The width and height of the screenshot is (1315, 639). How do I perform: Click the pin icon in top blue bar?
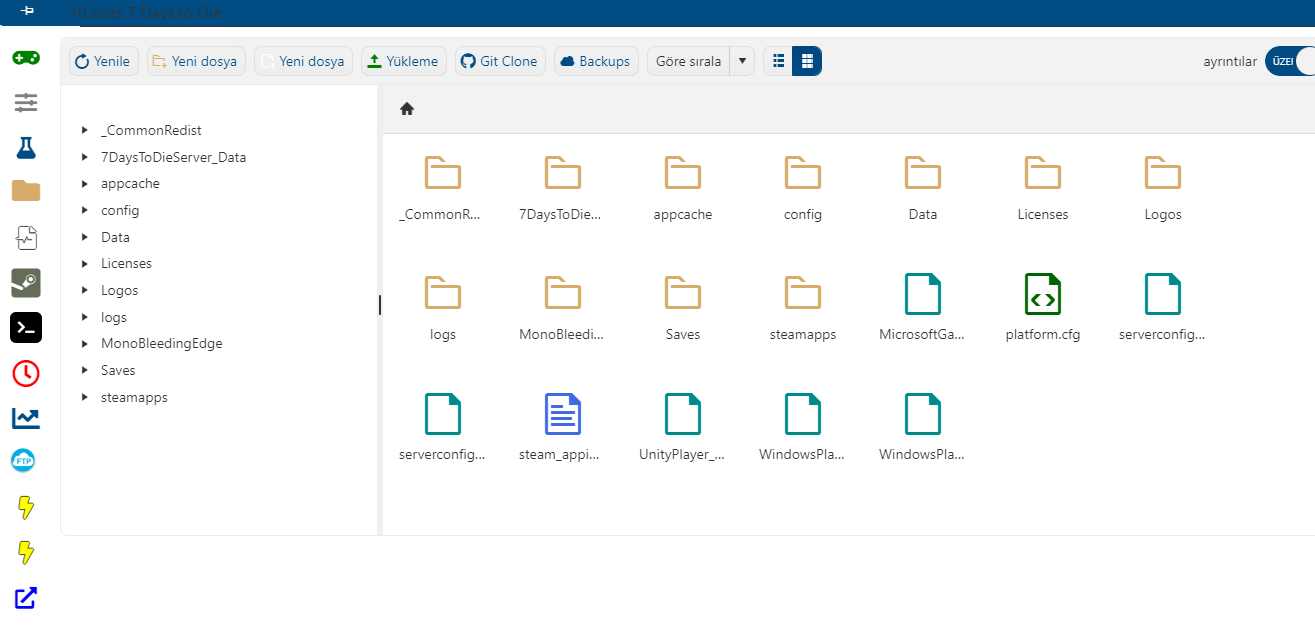tap(27, 9)
